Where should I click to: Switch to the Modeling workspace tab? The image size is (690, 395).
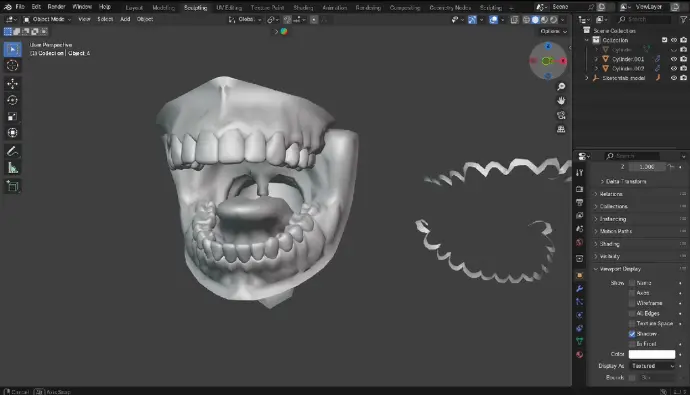[163, 7]
